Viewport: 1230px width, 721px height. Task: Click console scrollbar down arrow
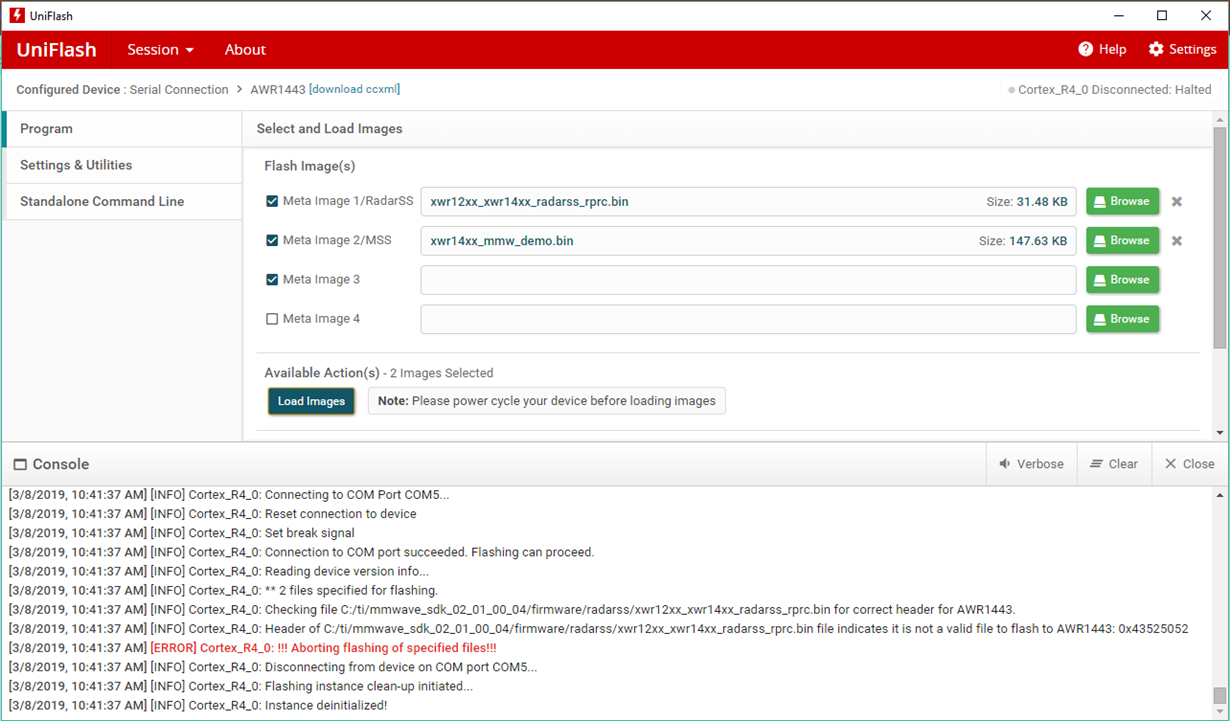[1219, 712]
